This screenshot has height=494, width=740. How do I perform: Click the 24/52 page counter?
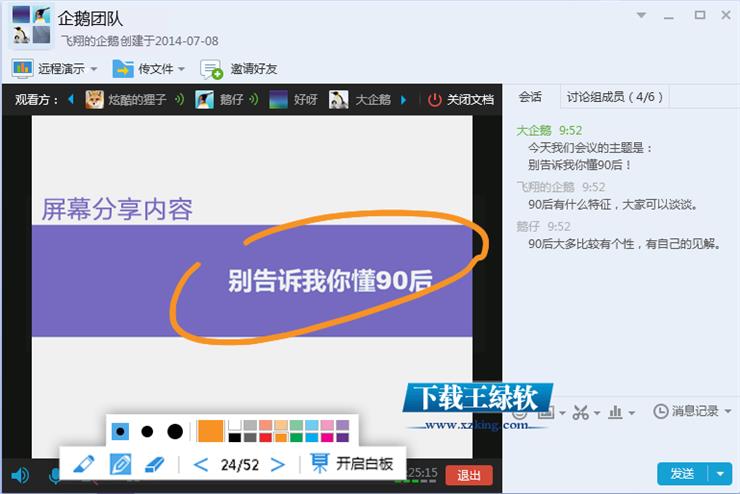(240, 465)
